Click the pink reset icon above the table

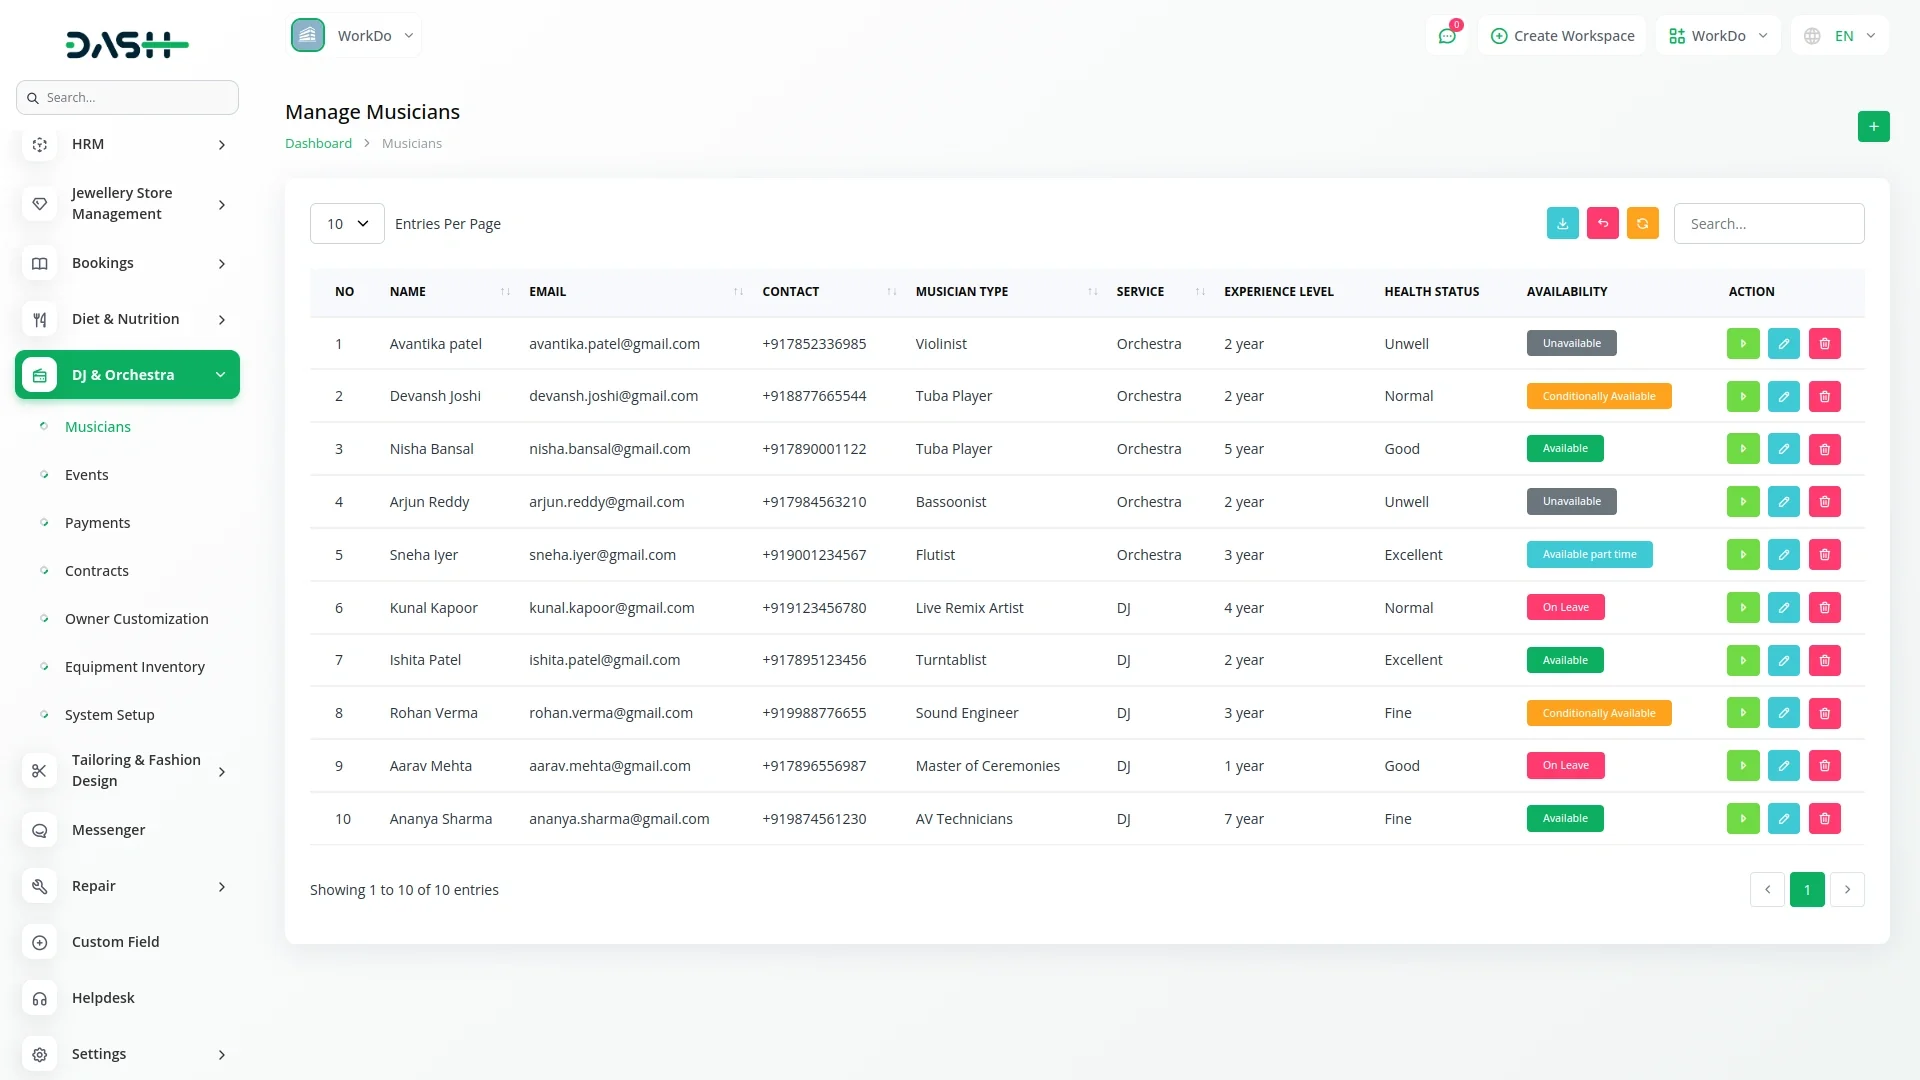pyautogui.click(x=1602, y=223)
